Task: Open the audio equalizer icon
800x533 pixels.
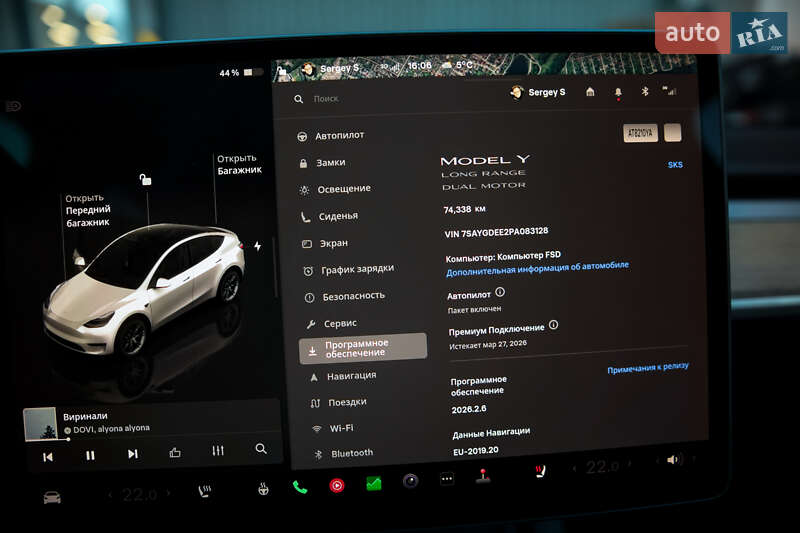Action: click(218, 451)
